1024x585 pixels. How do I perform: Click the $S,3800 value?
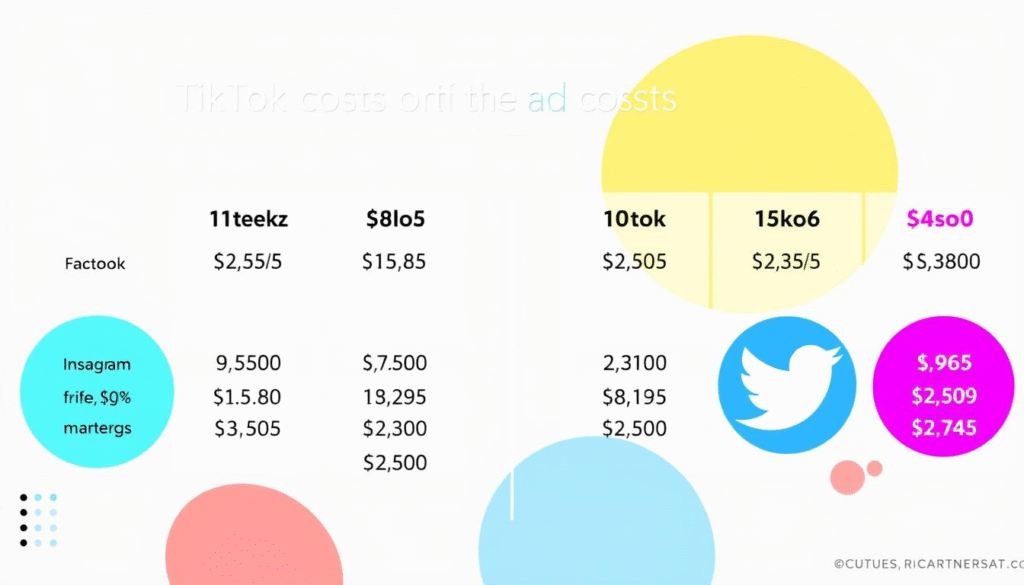point(940,263)
